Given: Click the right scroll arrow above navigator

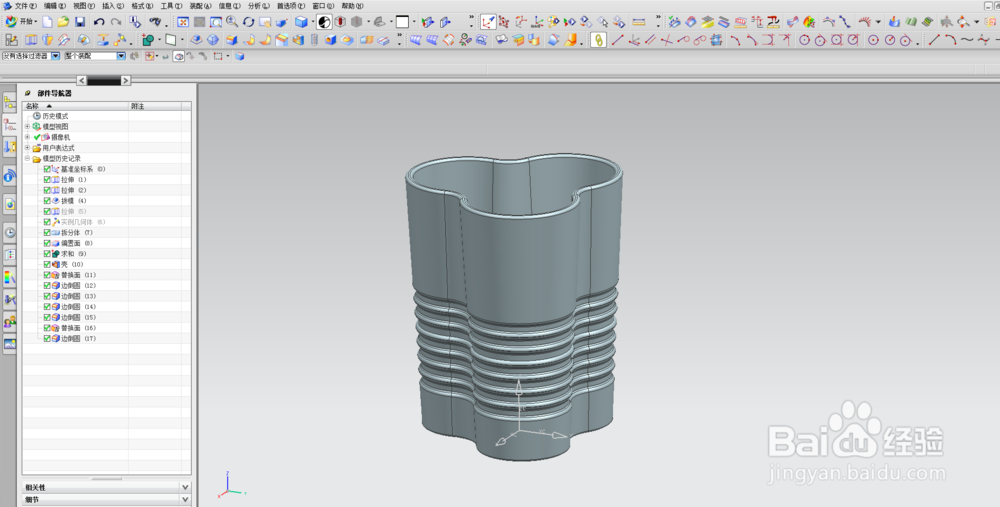Looking at the screenshot, I should click(x=126, y=80).
